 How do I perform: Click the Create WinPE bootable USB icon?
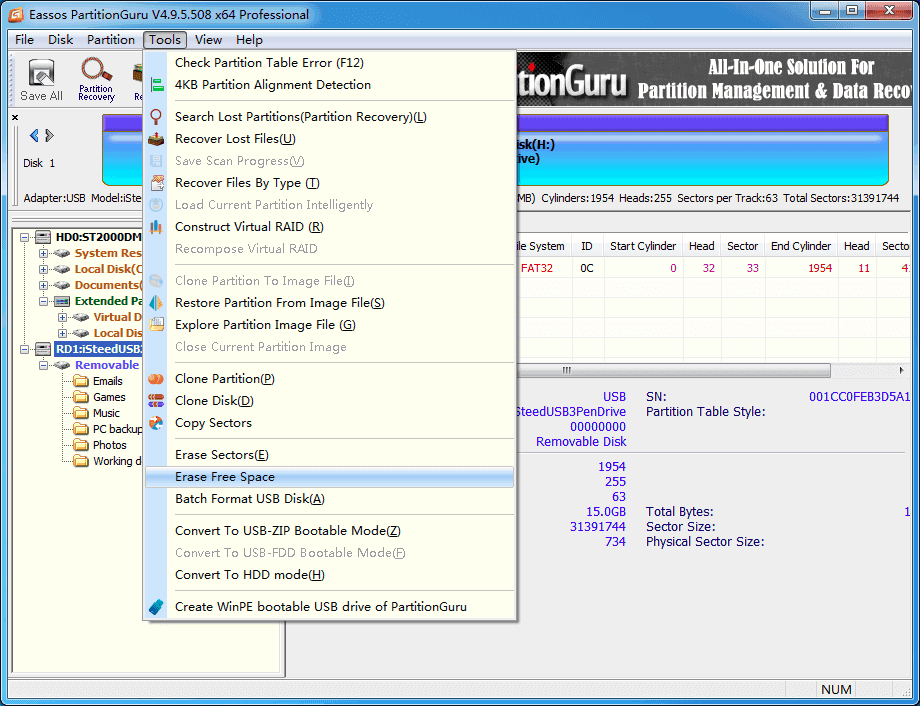pyautogui.click(x=156, y=607)
